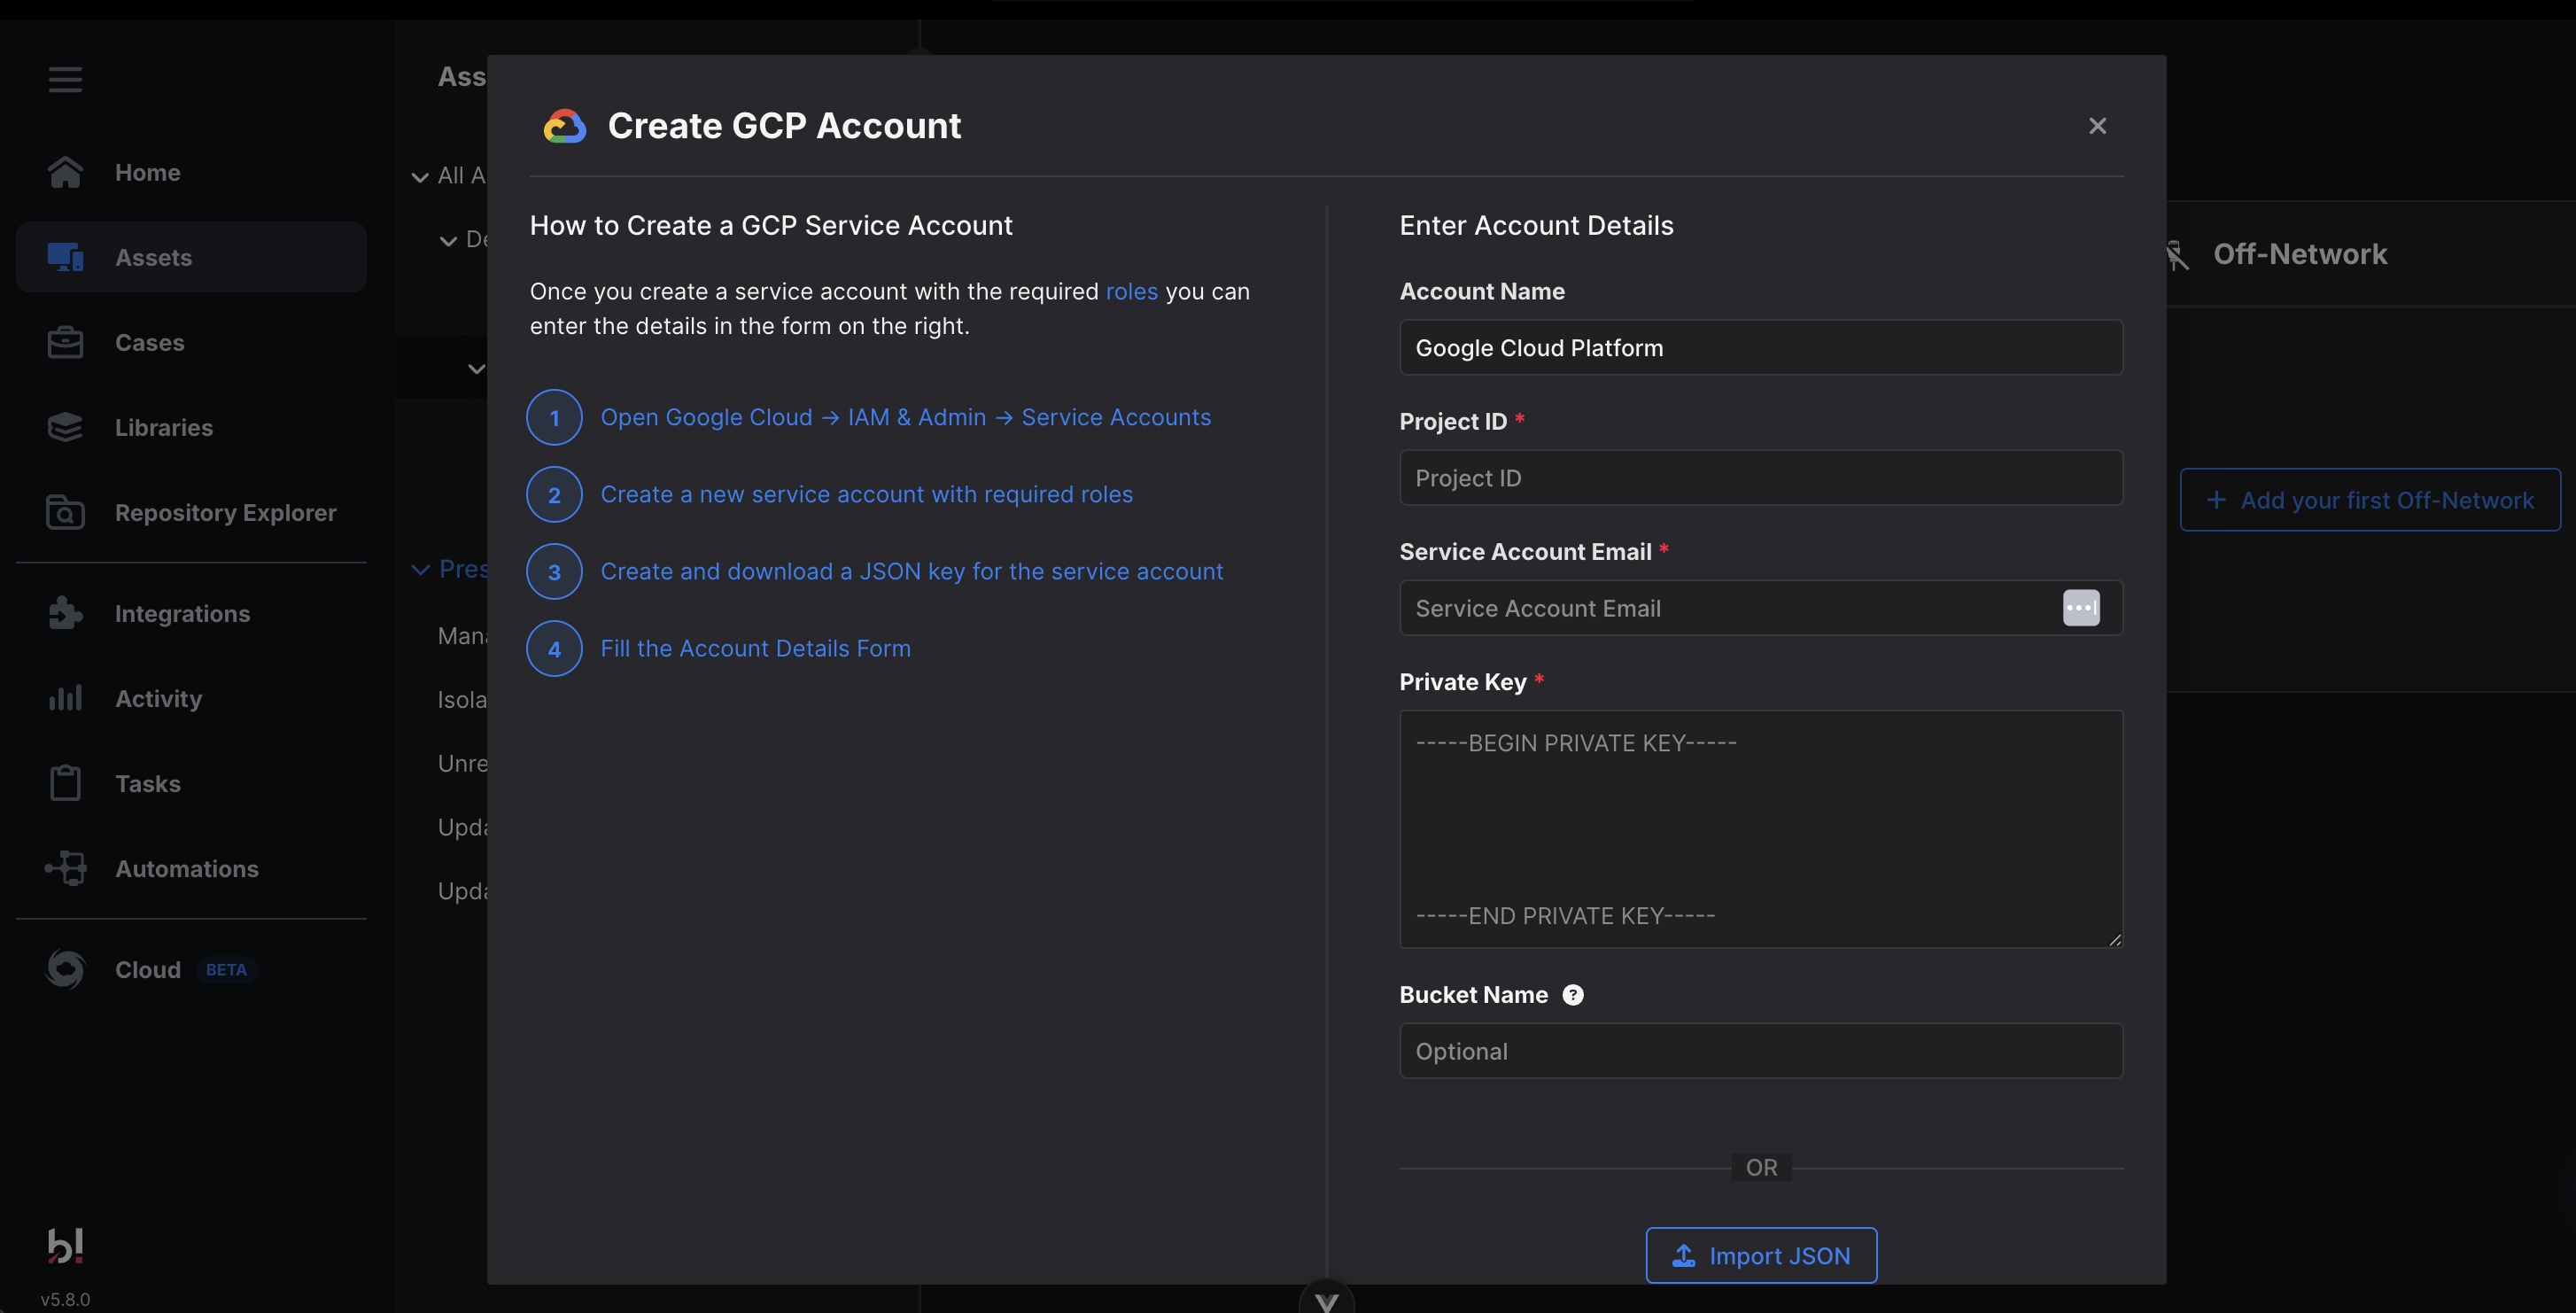Screen dimensions: 2576x1313
Task: Open the Integrations page
Action: [182, 613]
